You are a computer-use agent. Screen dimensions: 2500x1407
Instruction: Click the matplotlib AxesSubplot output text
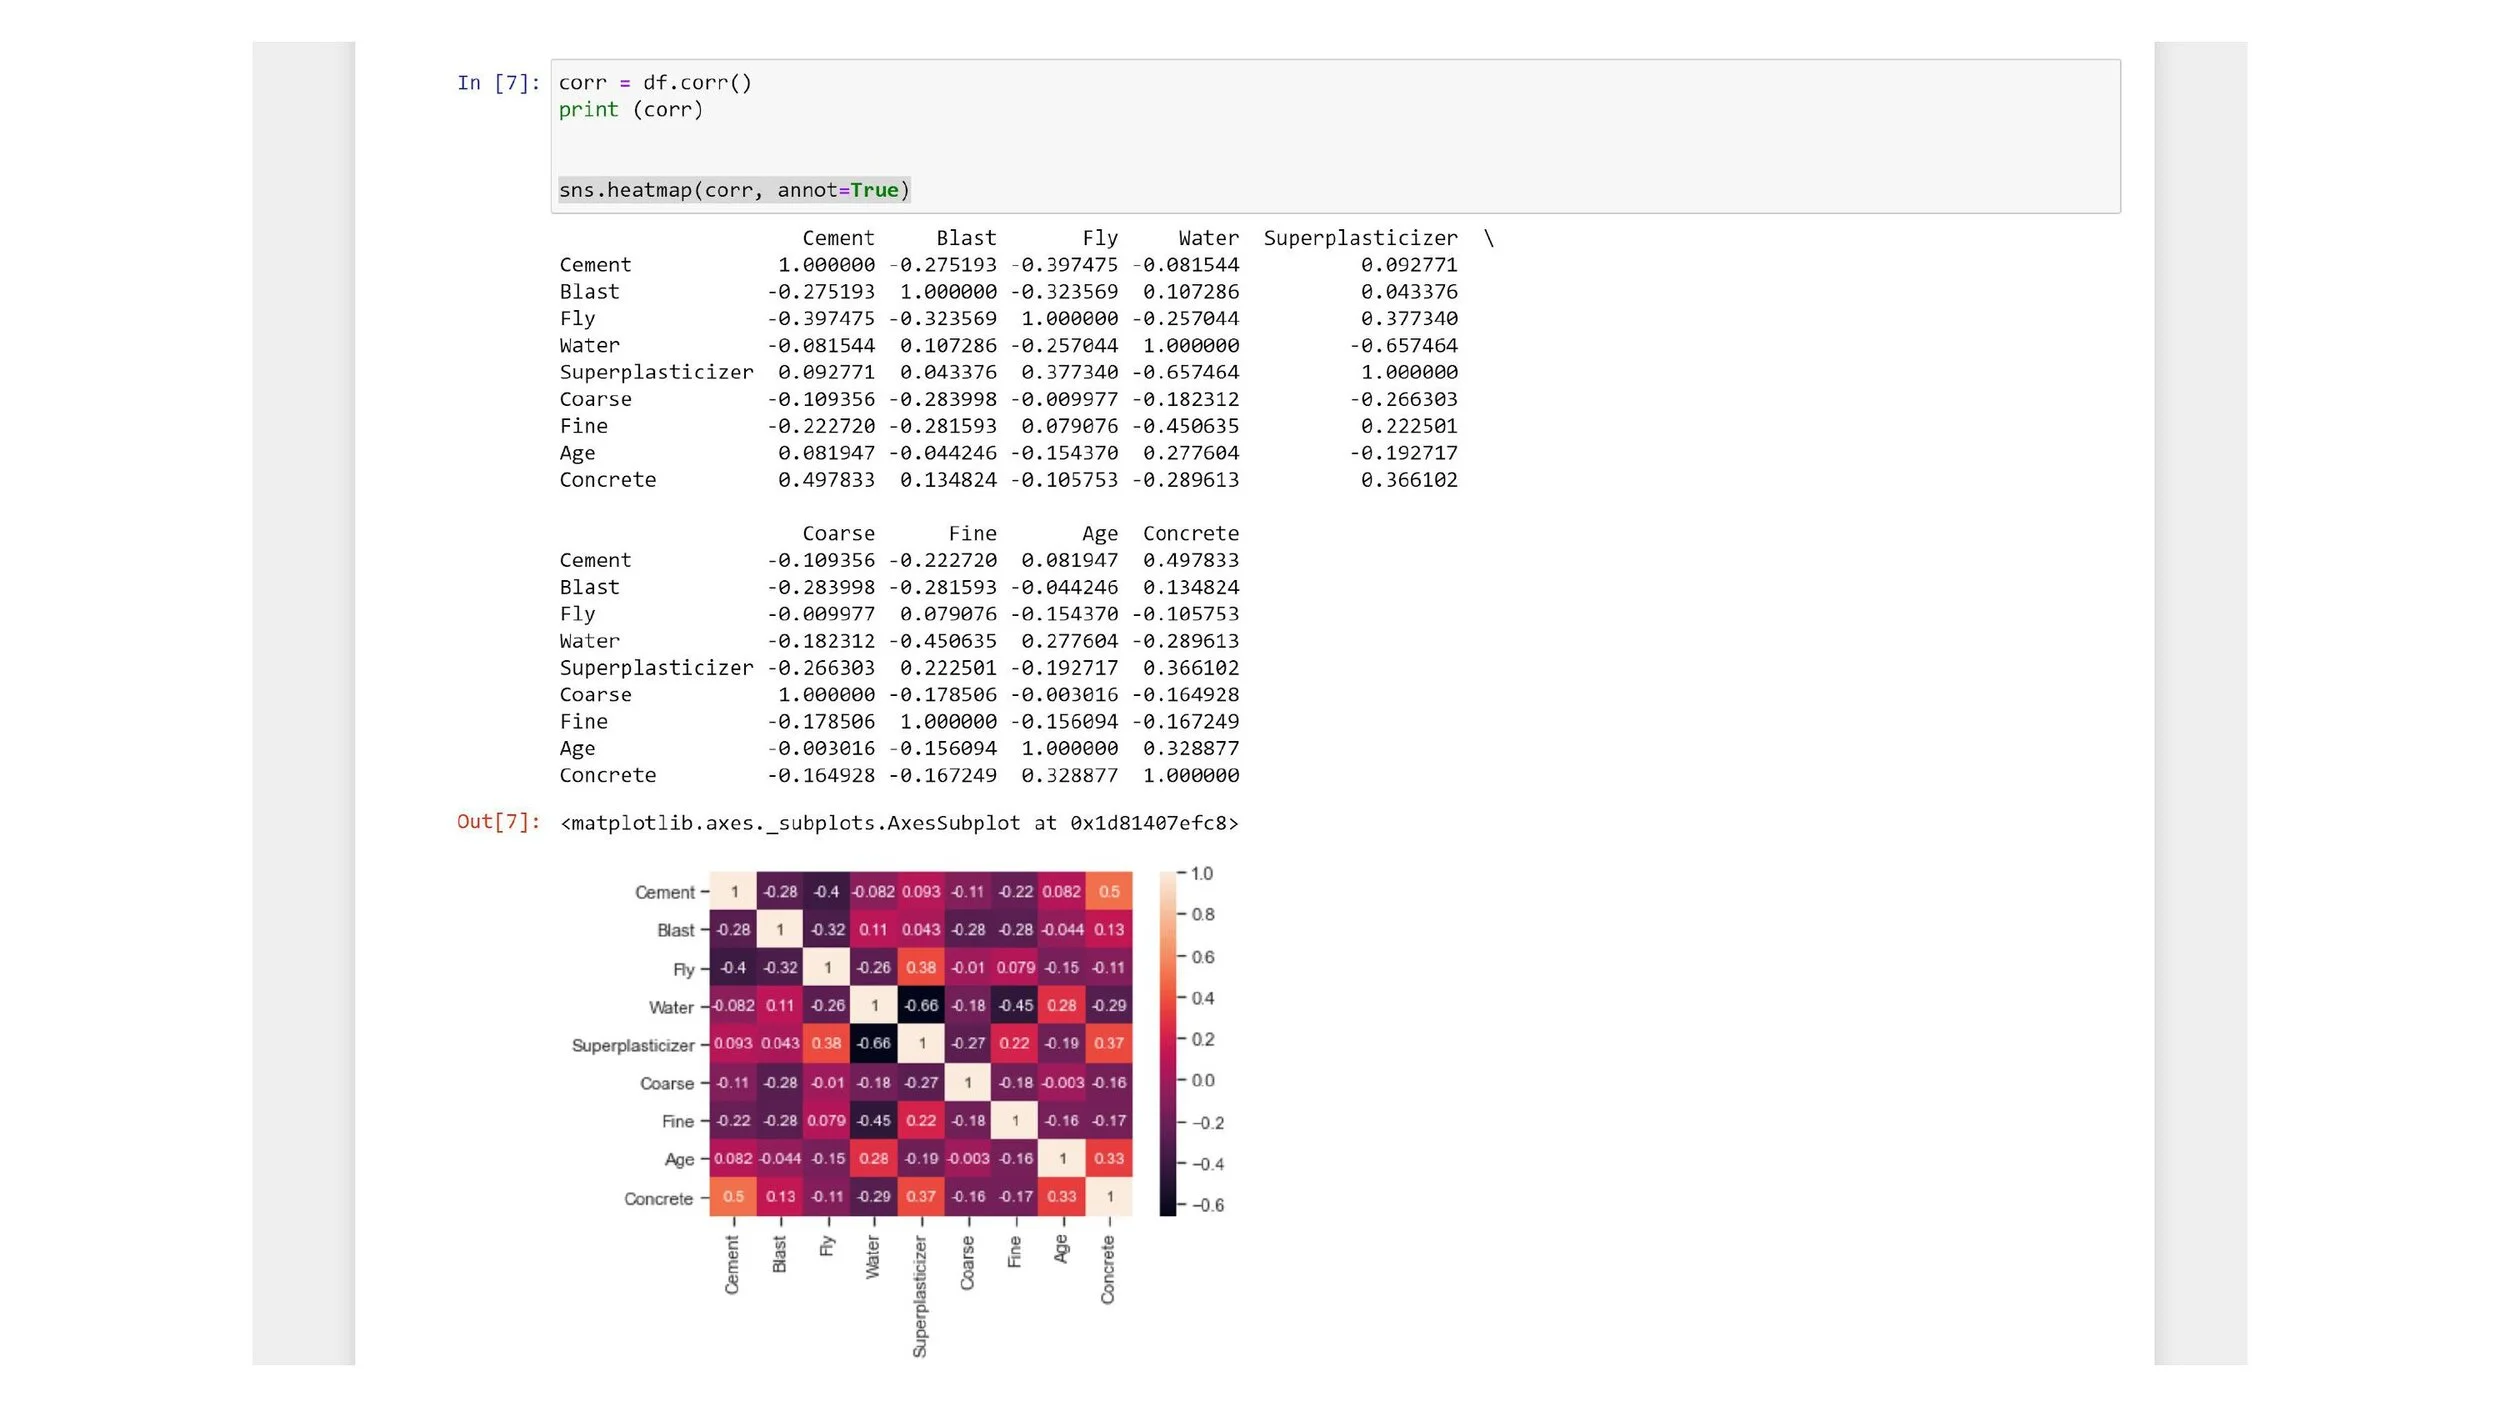coord(898,823)
